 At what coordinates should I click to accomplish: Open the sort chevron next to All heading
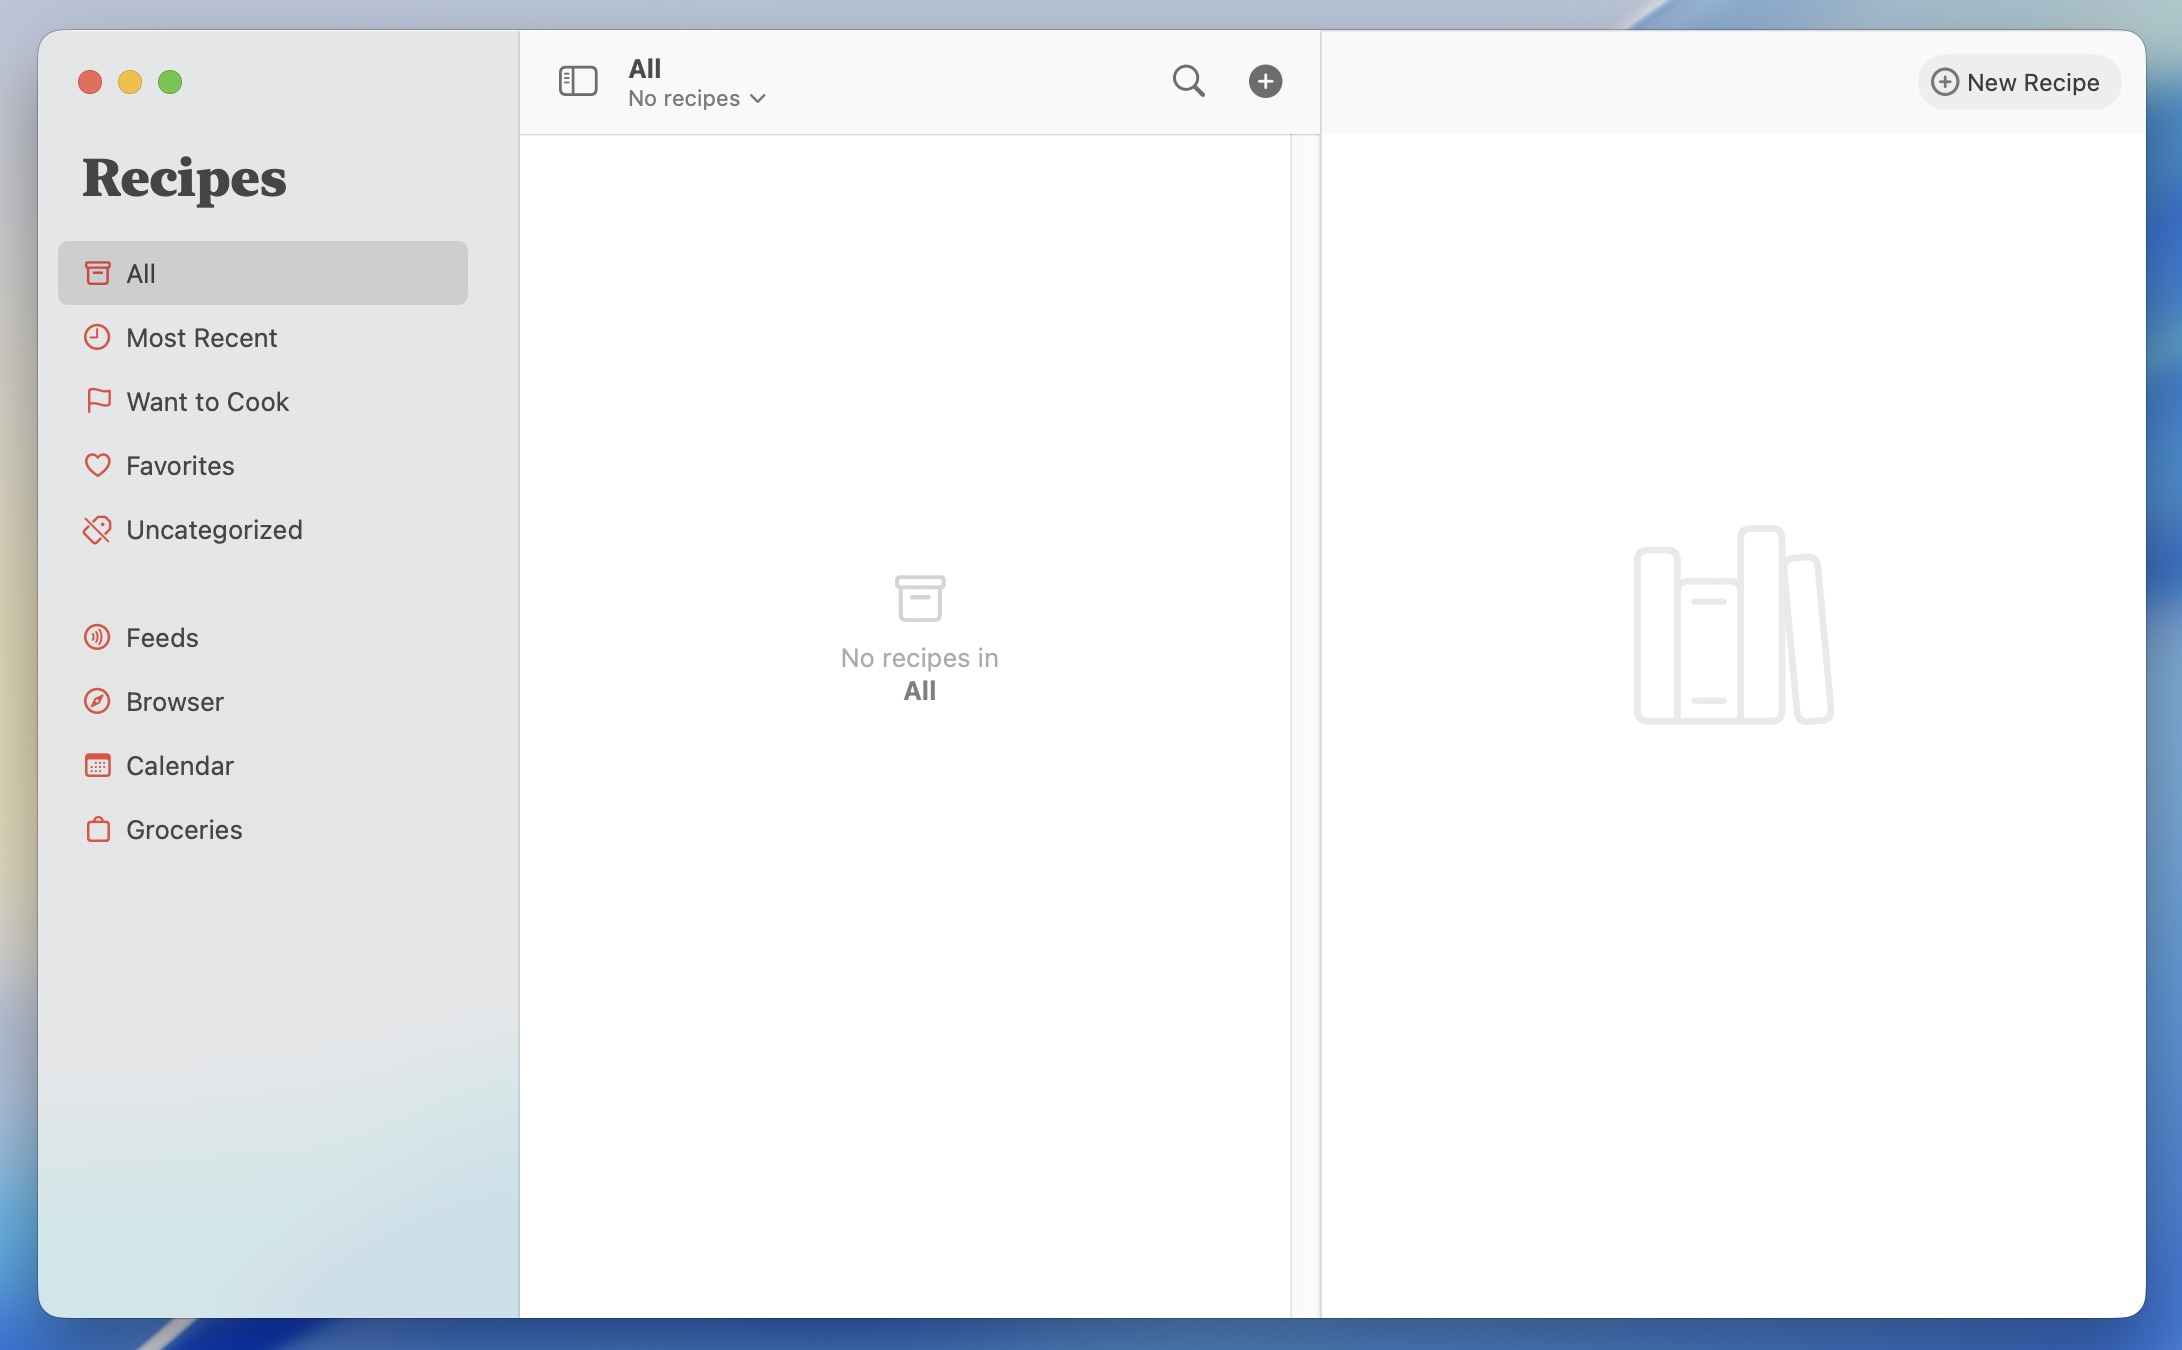[x=758, y=99]
